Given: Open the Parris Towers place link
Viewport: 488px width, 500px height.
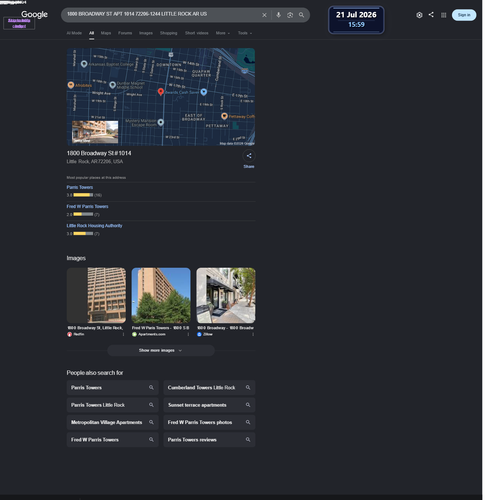Looking at the screenshot, I should point(80,187).
